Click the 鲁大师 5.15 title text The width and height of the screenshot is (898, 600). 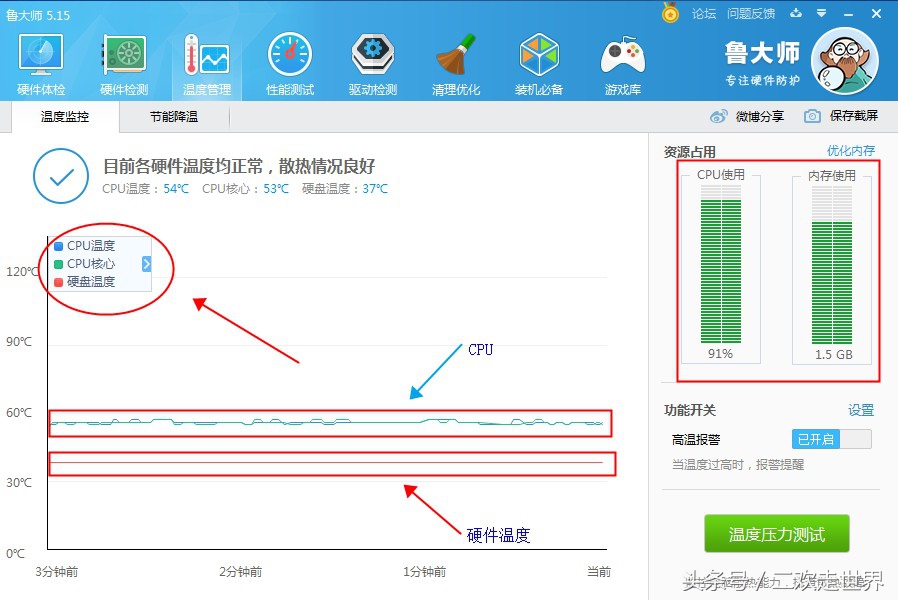pyautogui.click(x=38, y=15)
